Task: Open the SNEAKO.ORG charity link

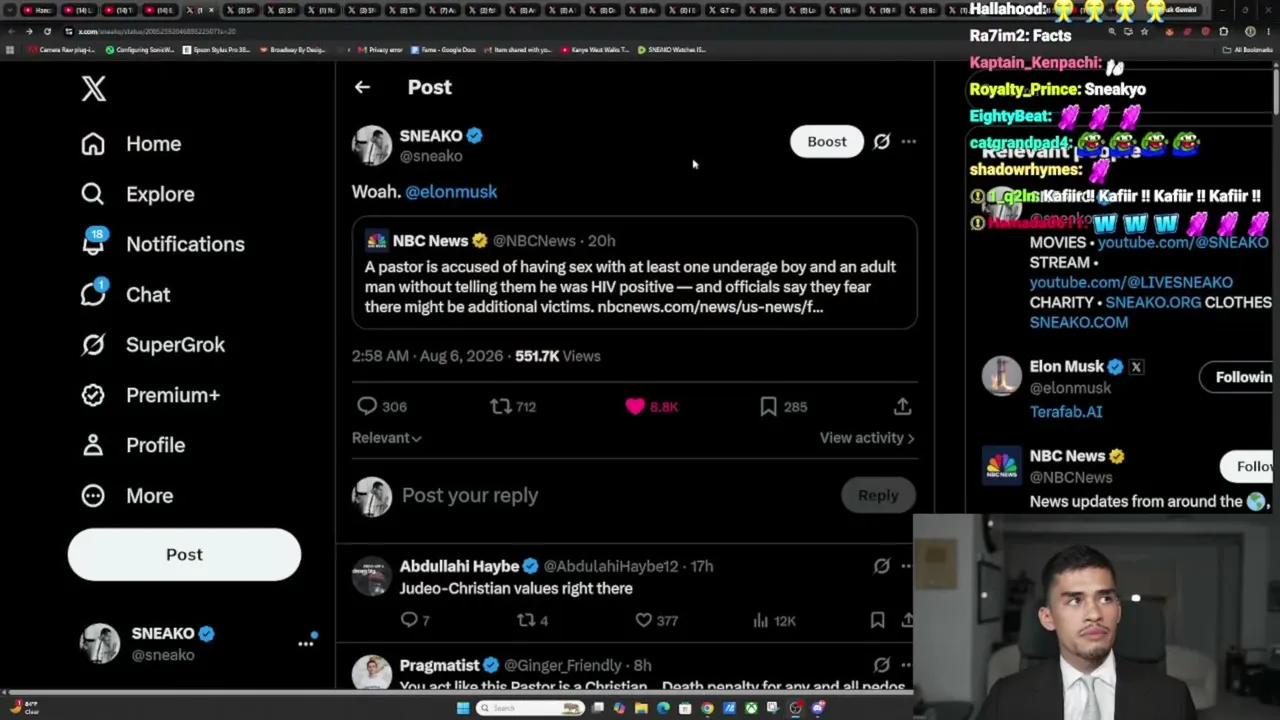Action: 1153,303
